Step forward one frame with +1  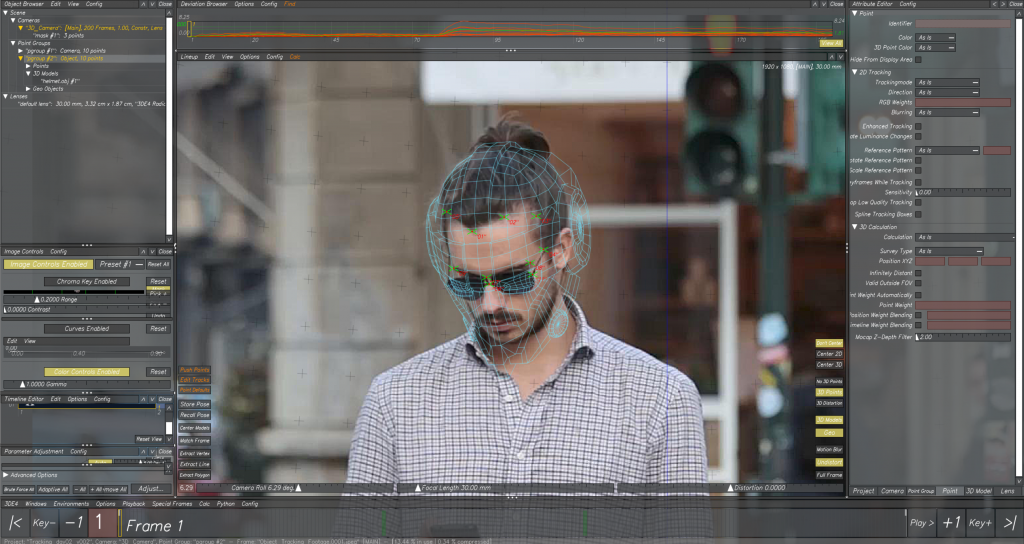(951, 523)
